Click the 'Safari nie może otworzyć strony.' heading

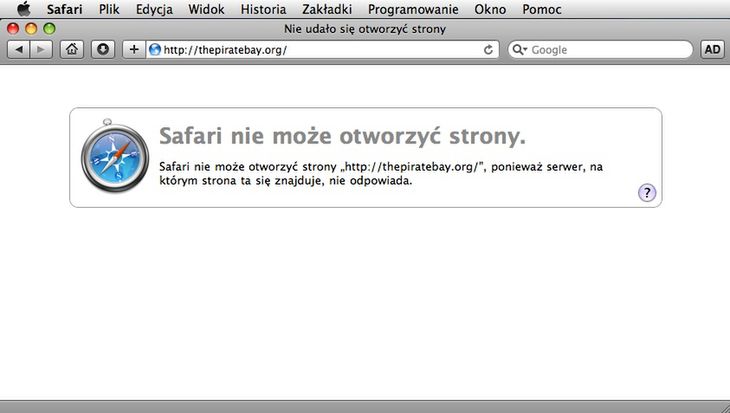[342, 136]
